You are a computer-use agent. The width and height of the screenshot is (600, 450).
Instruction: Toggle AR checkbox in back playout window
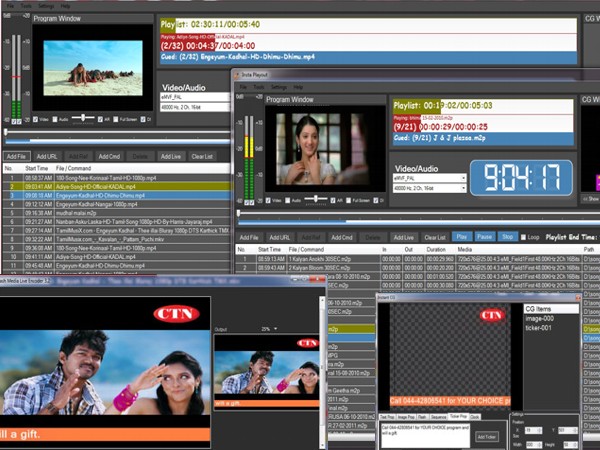[100, 119]
